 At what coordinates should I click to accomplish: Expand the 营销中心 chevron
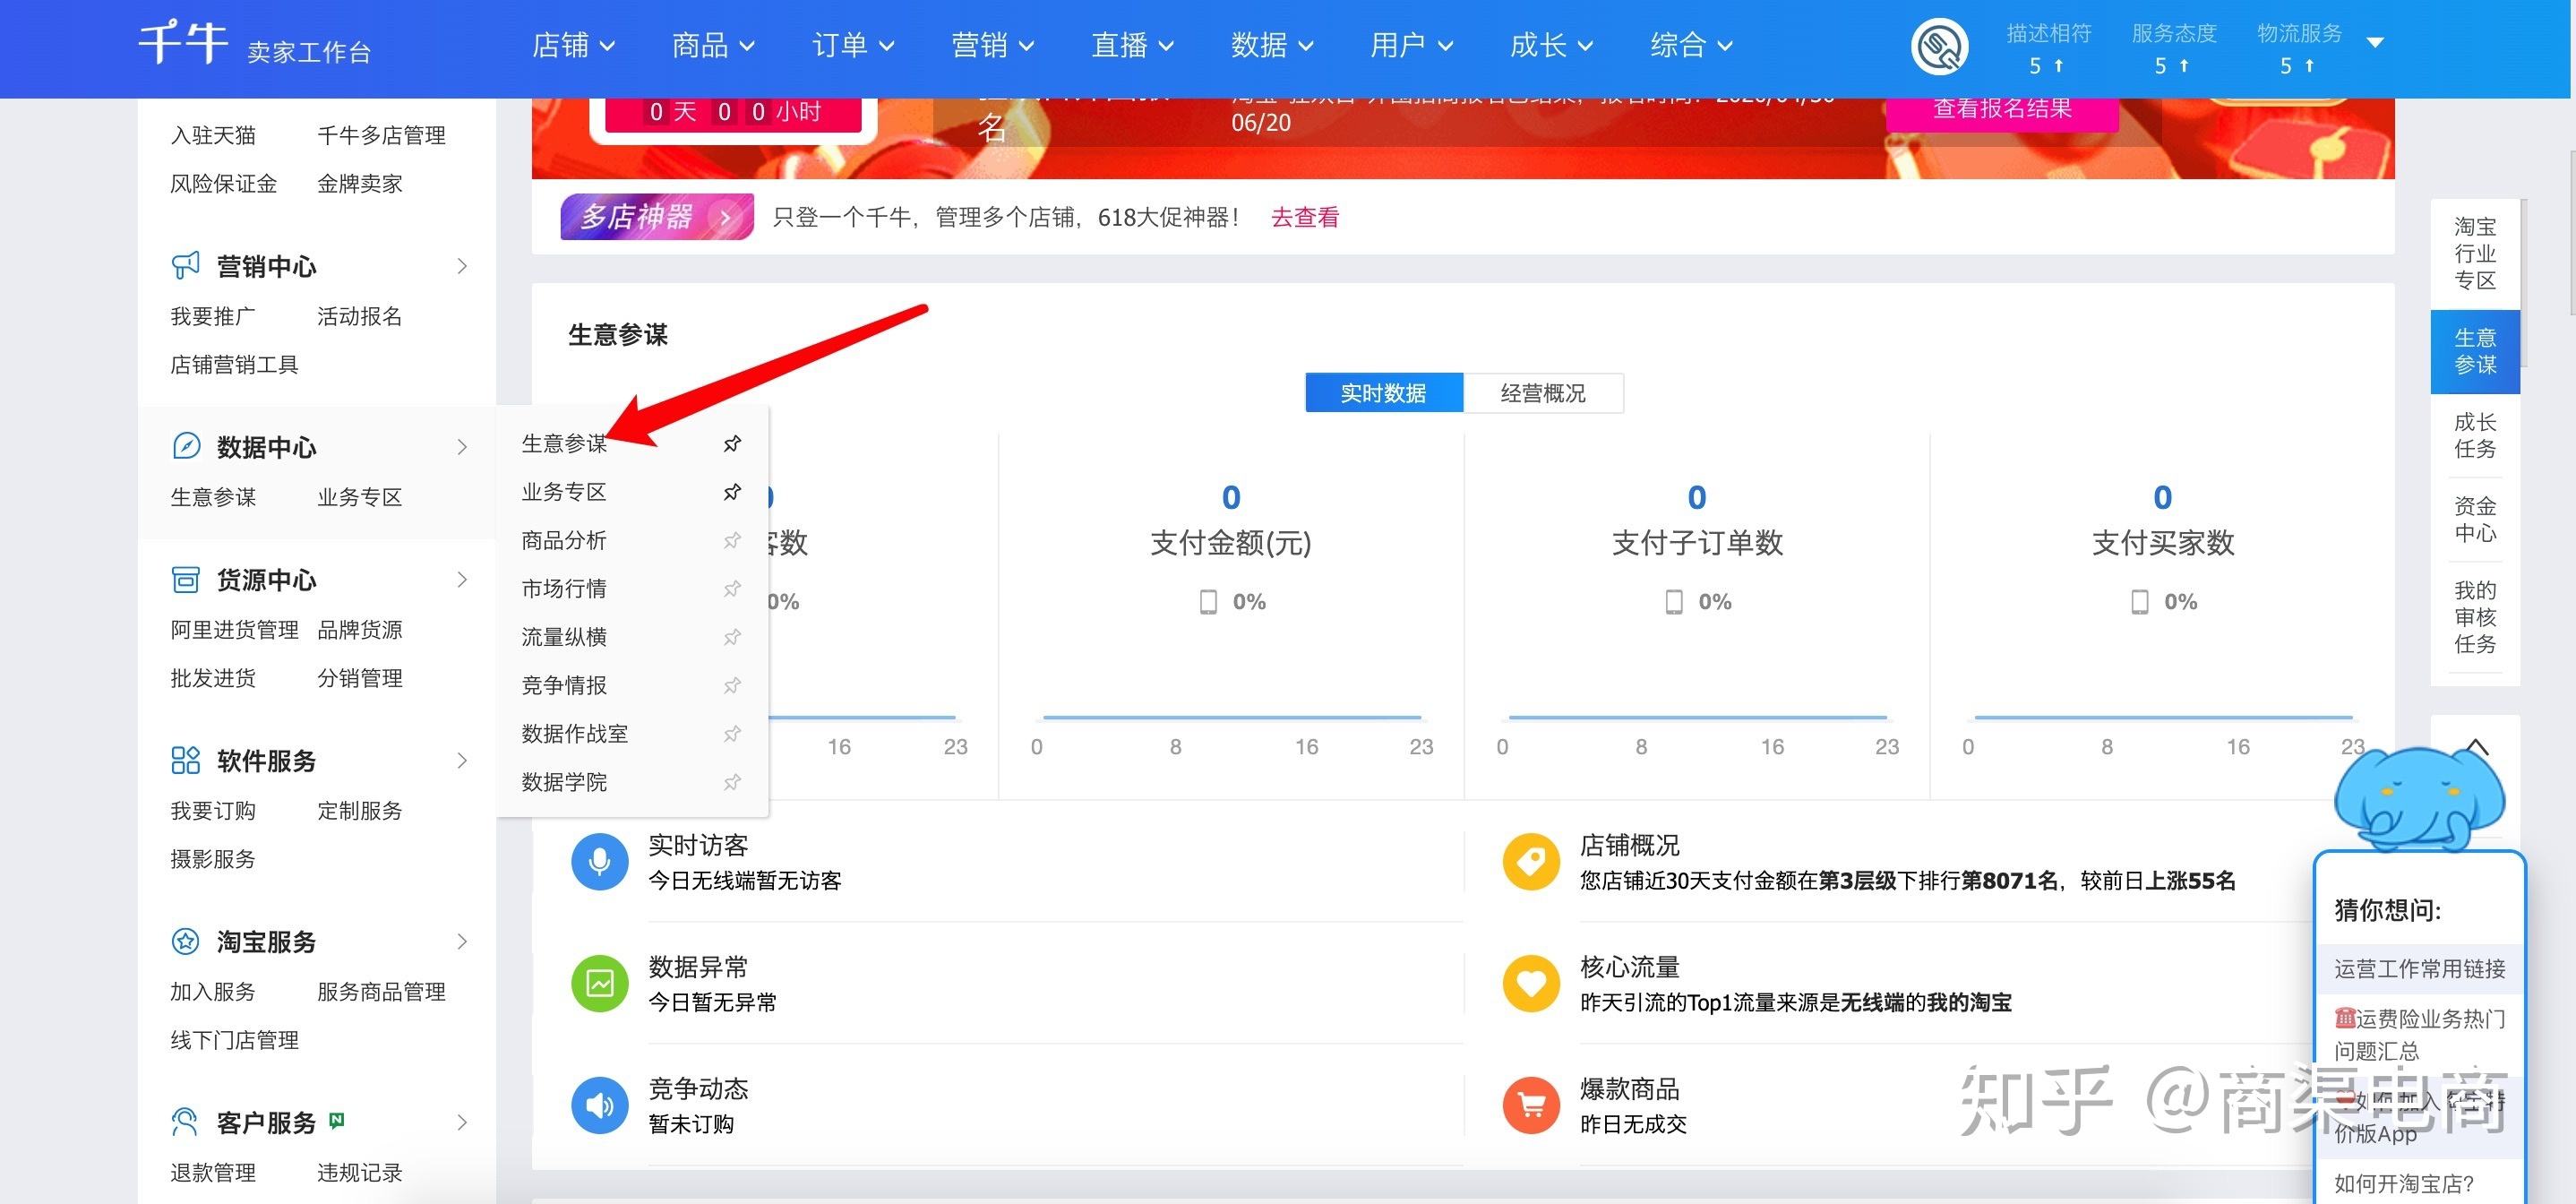click(x=462, y=266)
